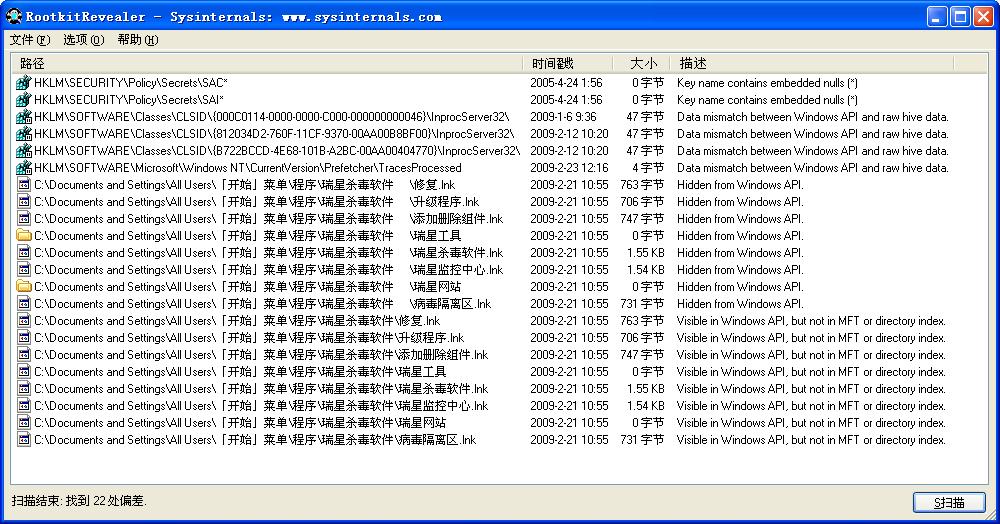Click RootkitRevealer title bar app icon

tap(13, 16)
